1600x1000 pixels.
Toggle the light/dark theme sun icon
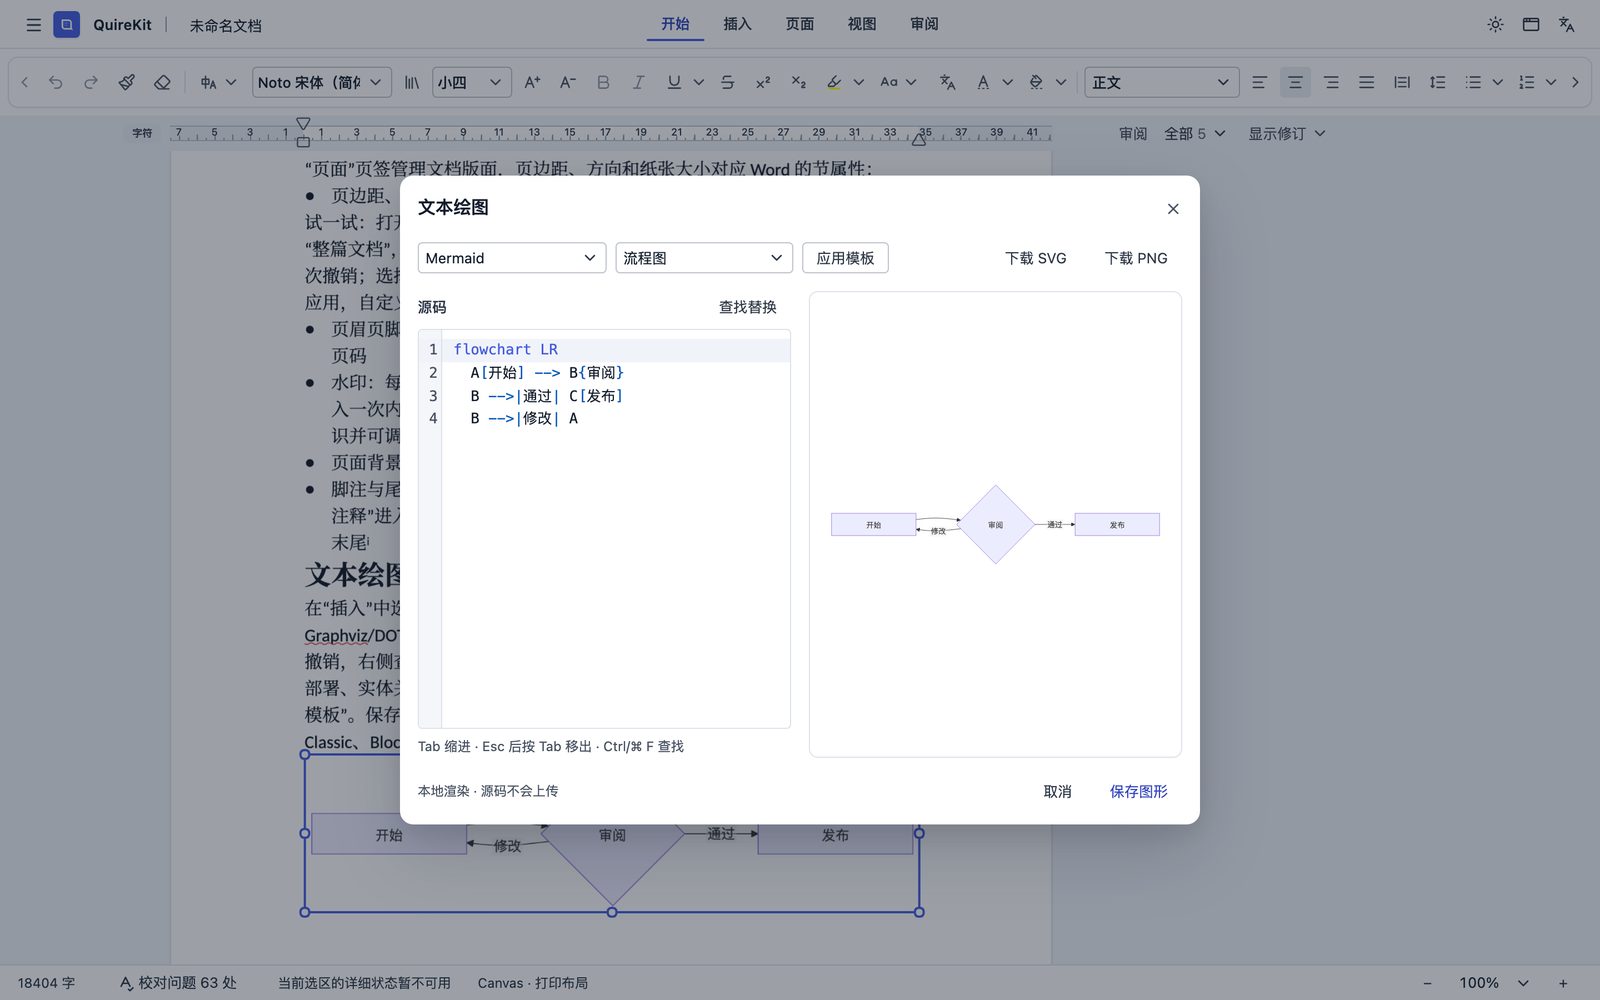point(1495,25)
